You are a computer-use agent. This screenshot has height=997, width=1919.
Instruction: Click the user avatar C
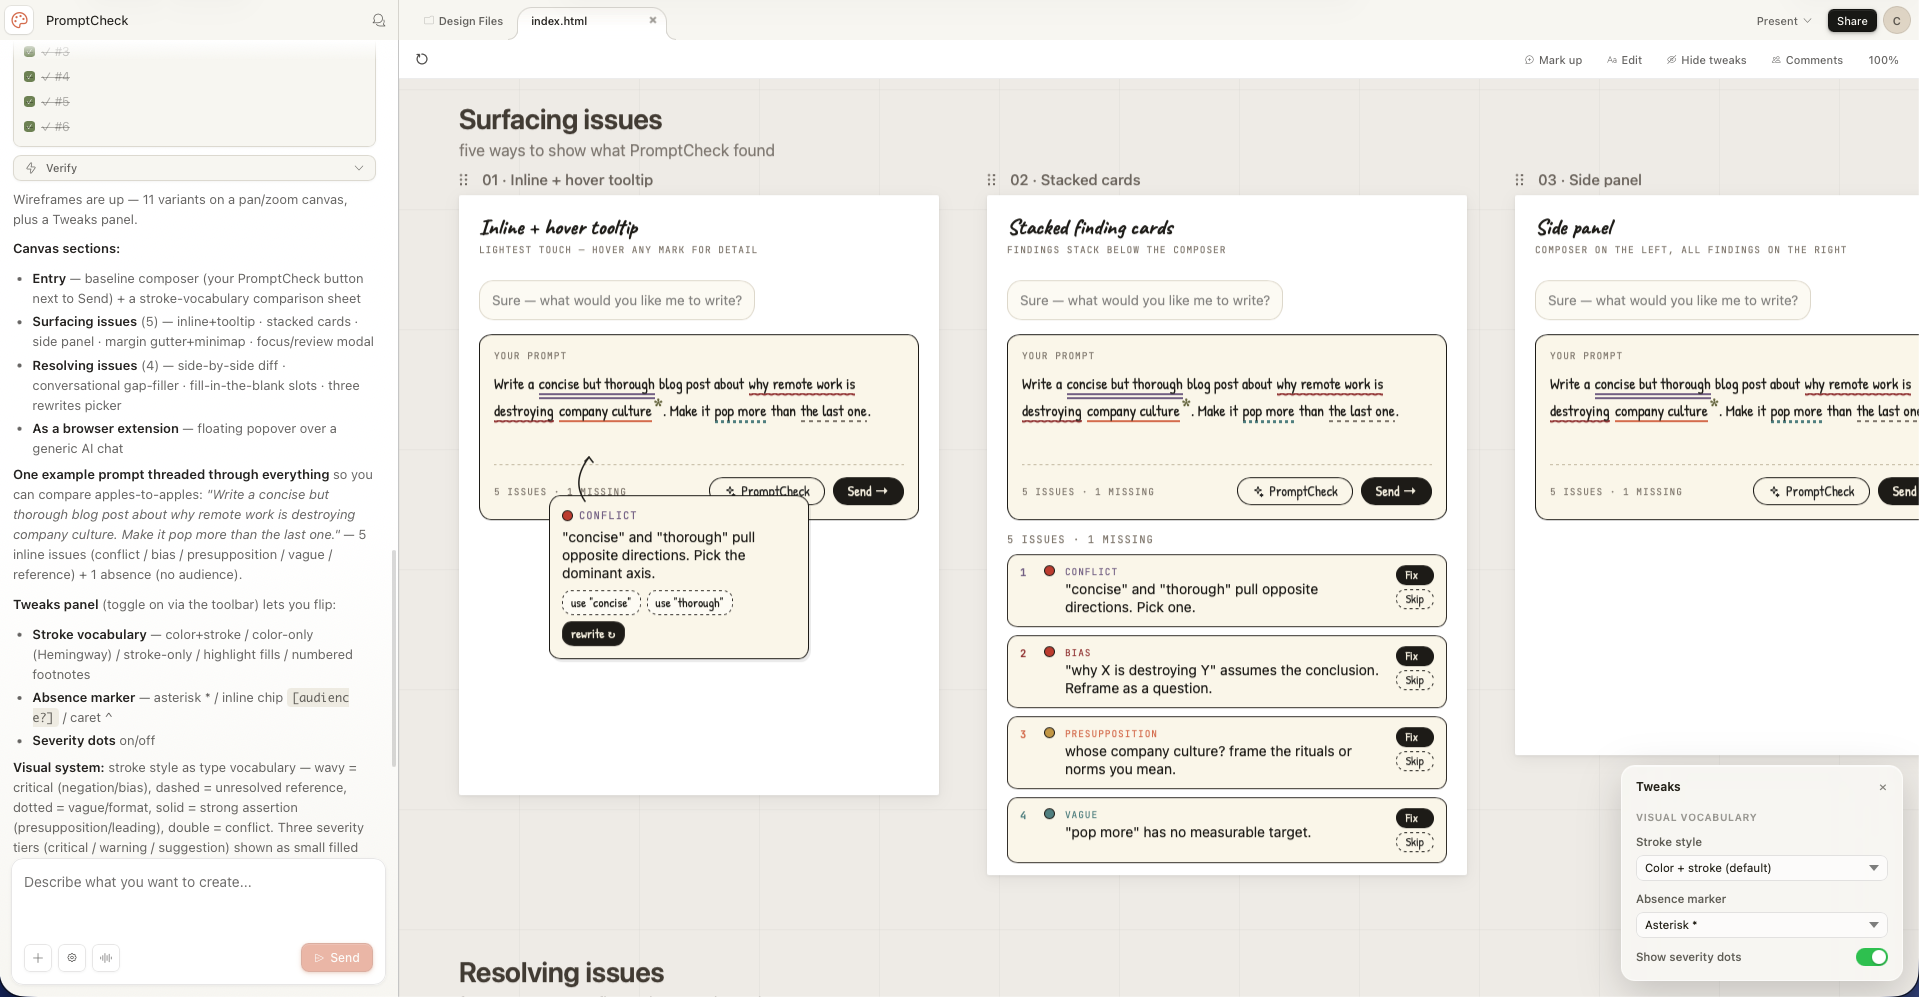click(x=1896, y=20)
